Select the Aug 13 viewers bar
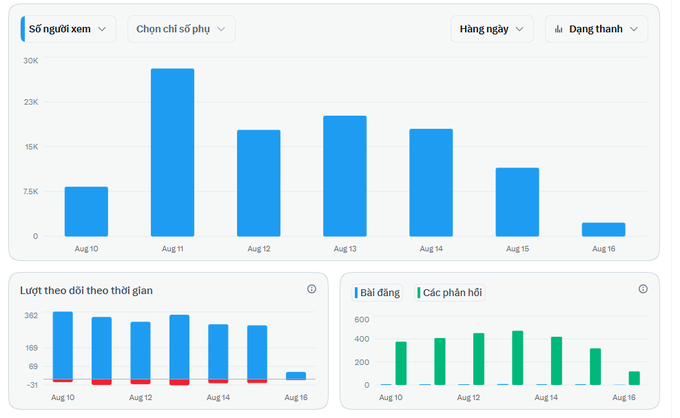Image resolution: width=680 pixels, height=418 pixels. coord(345,176)
